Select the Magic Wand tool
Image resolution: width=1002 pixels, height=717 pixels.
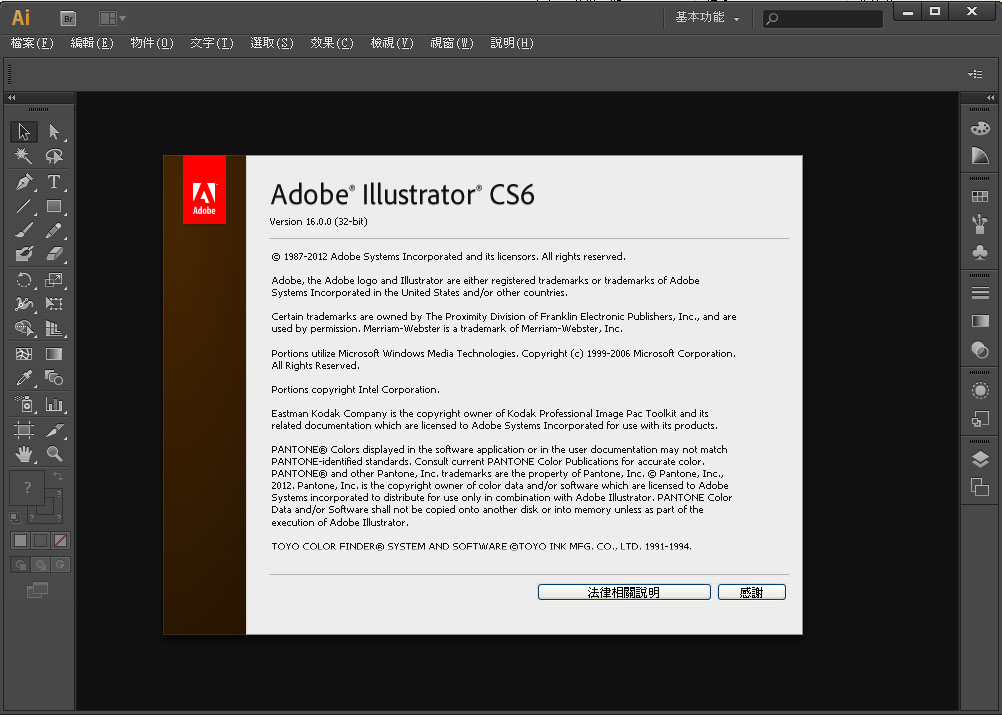(24, 156)
